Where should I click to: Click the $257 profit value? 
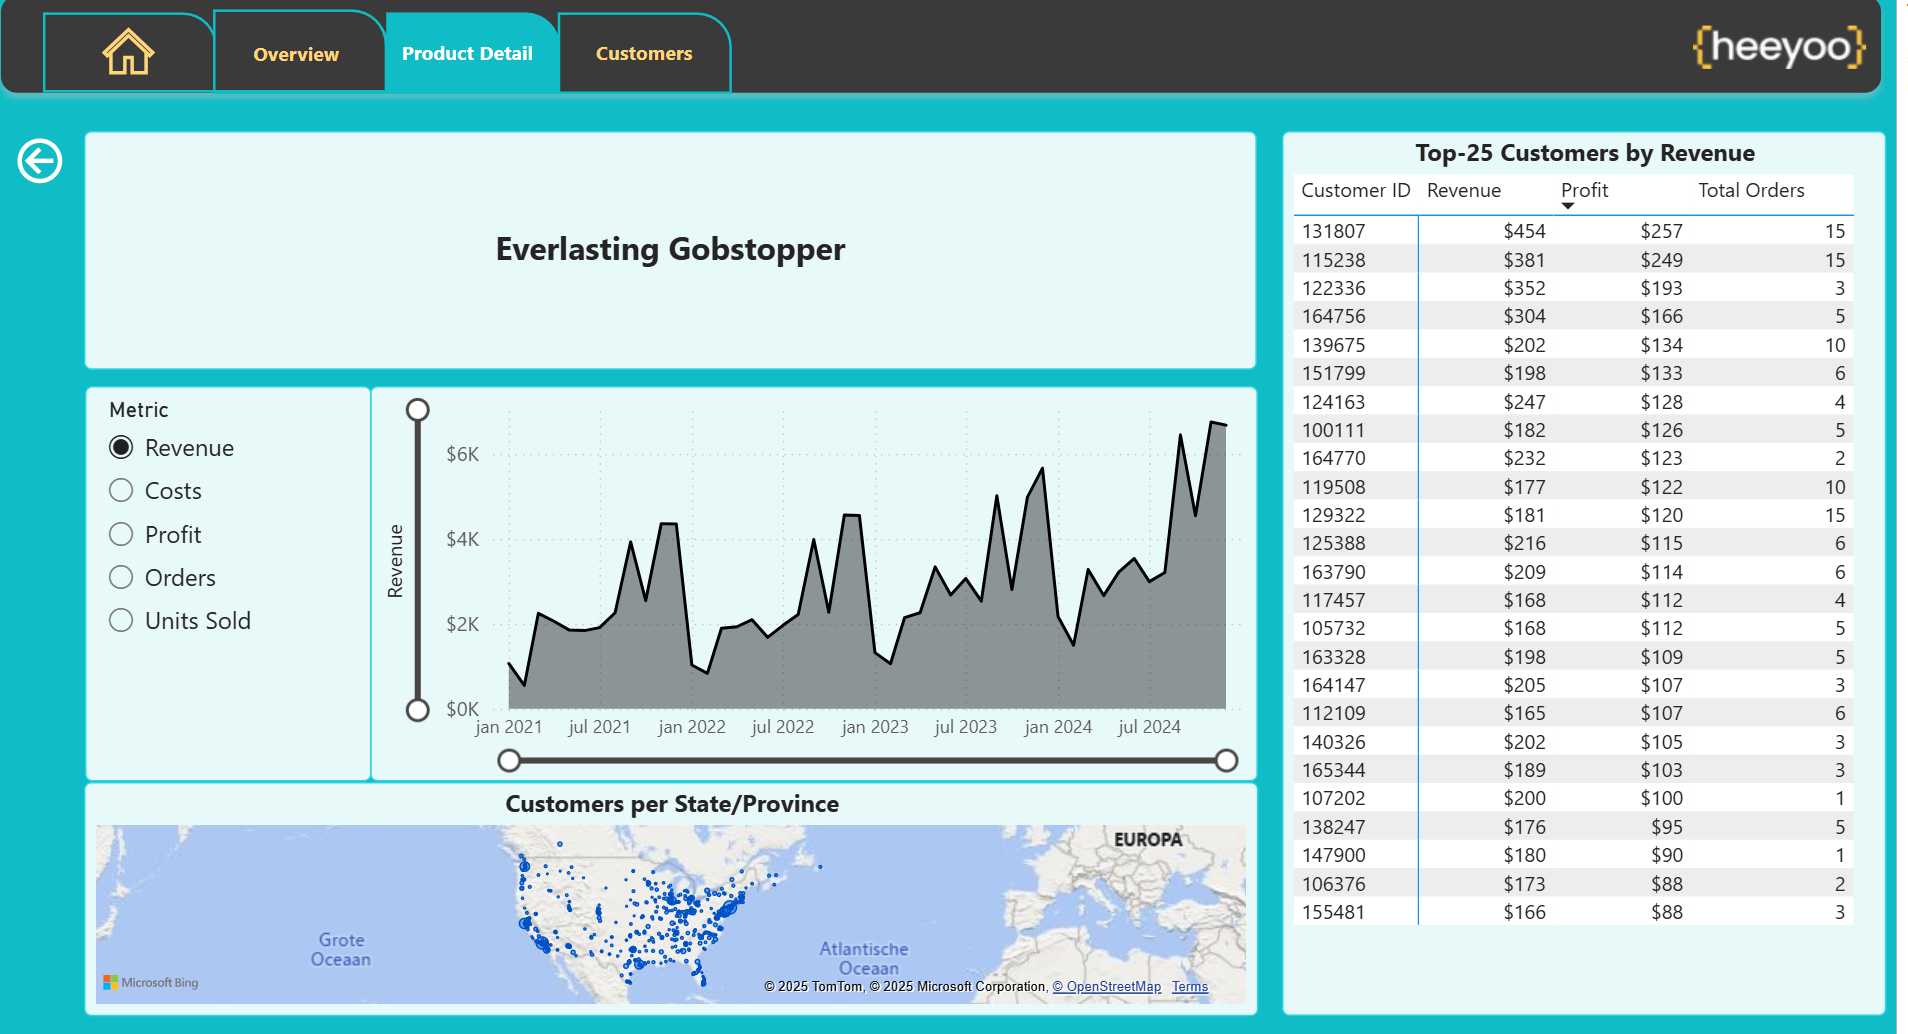click(x=1661, y=231)
